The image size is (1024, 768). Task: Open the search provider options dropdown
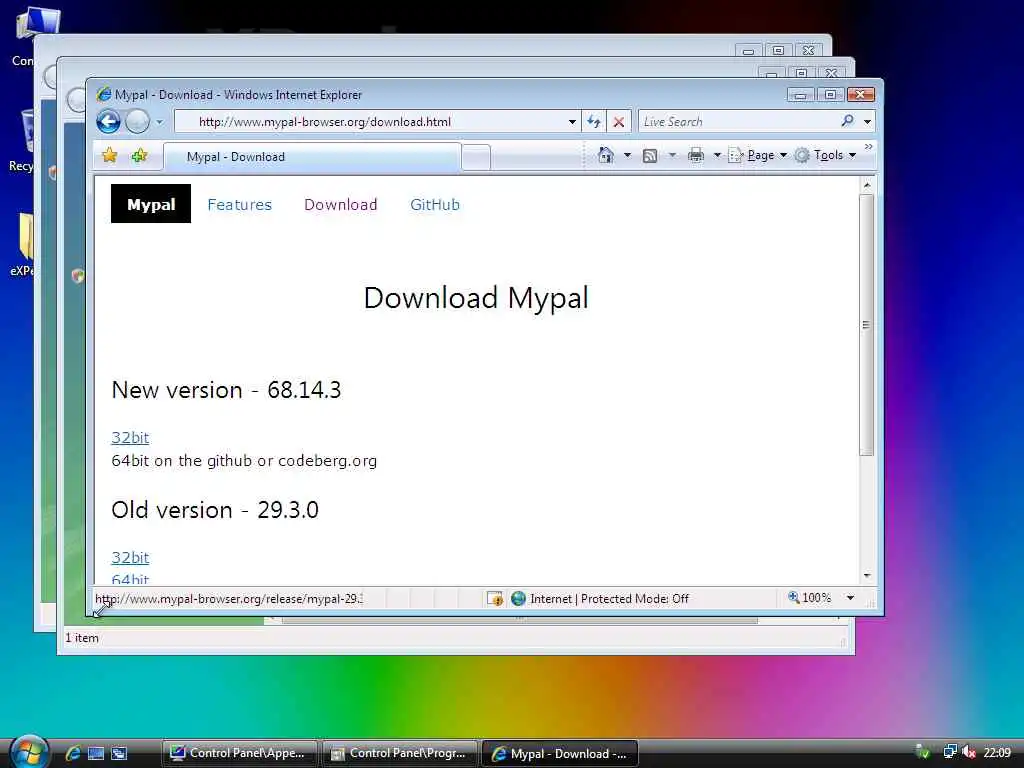tap(867, 121)
